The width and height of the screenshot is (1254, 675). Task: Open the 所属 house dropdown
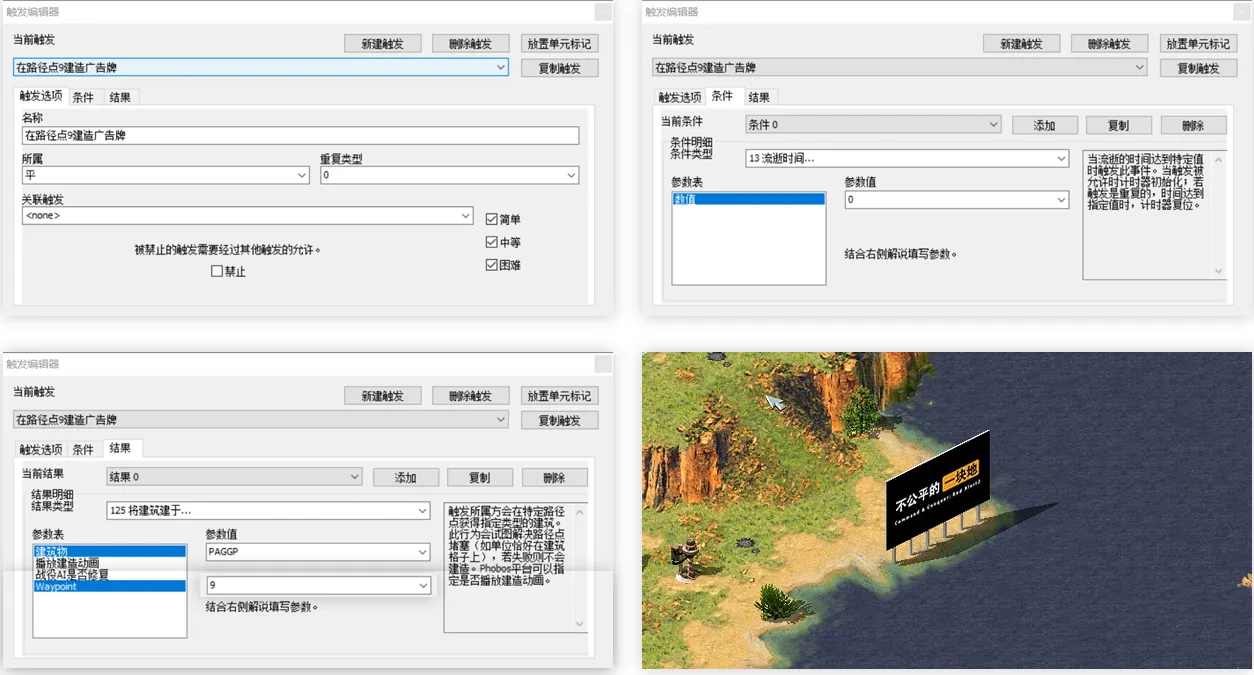pos(165,175)
